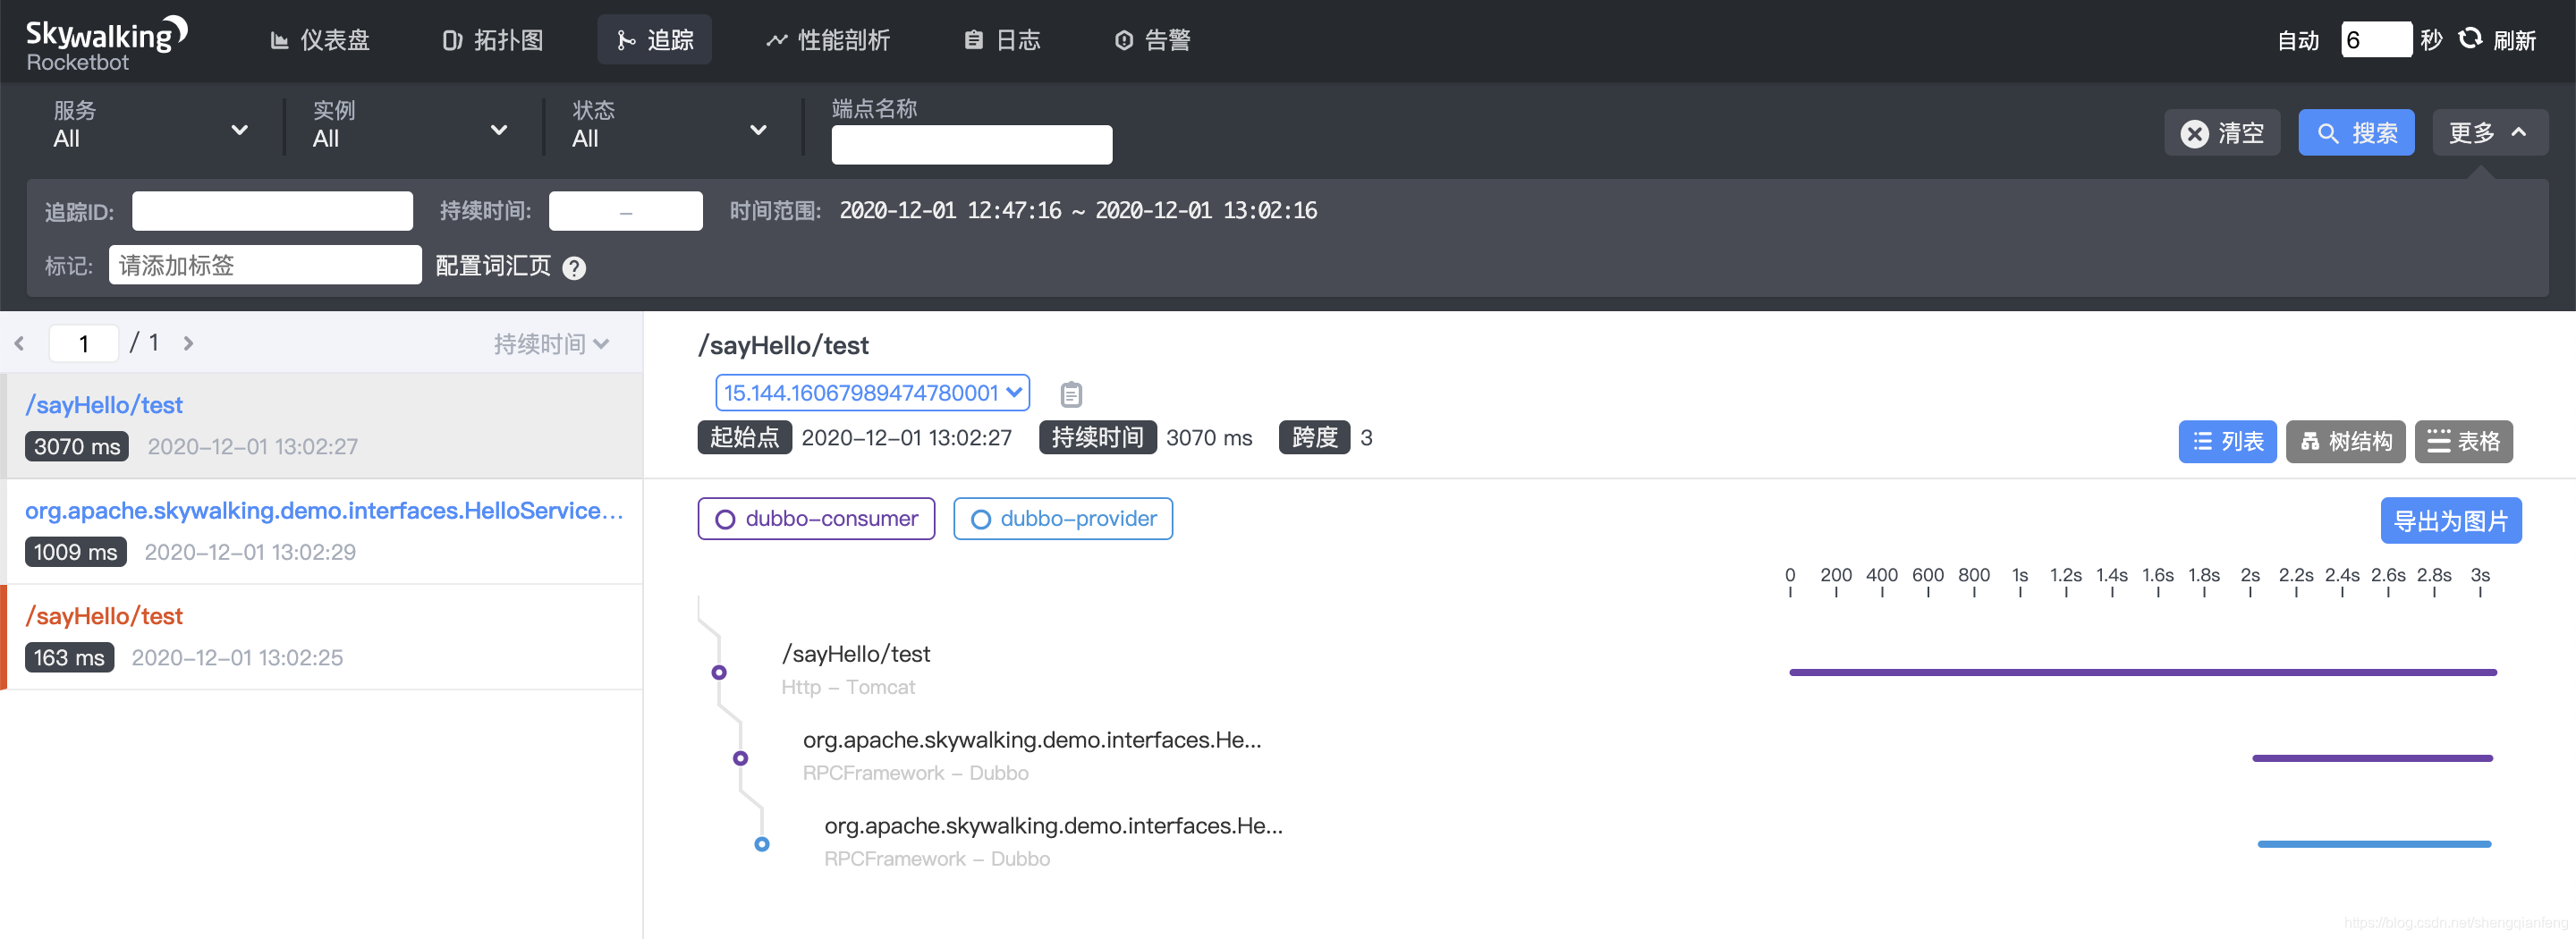Switch to 列表 list view
This screenshot has height=939, width=2576.
coord(2227,441)
